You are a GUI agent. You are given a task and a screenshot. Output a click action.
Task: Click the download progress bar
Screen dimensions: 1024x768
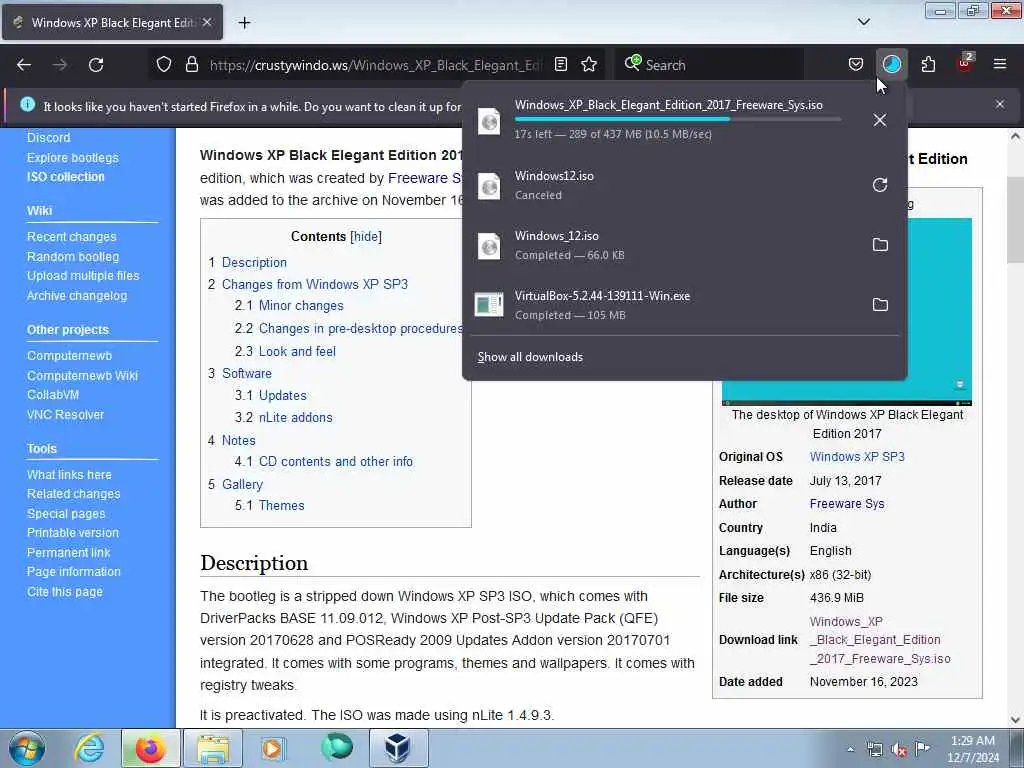[x=677, y=120]
